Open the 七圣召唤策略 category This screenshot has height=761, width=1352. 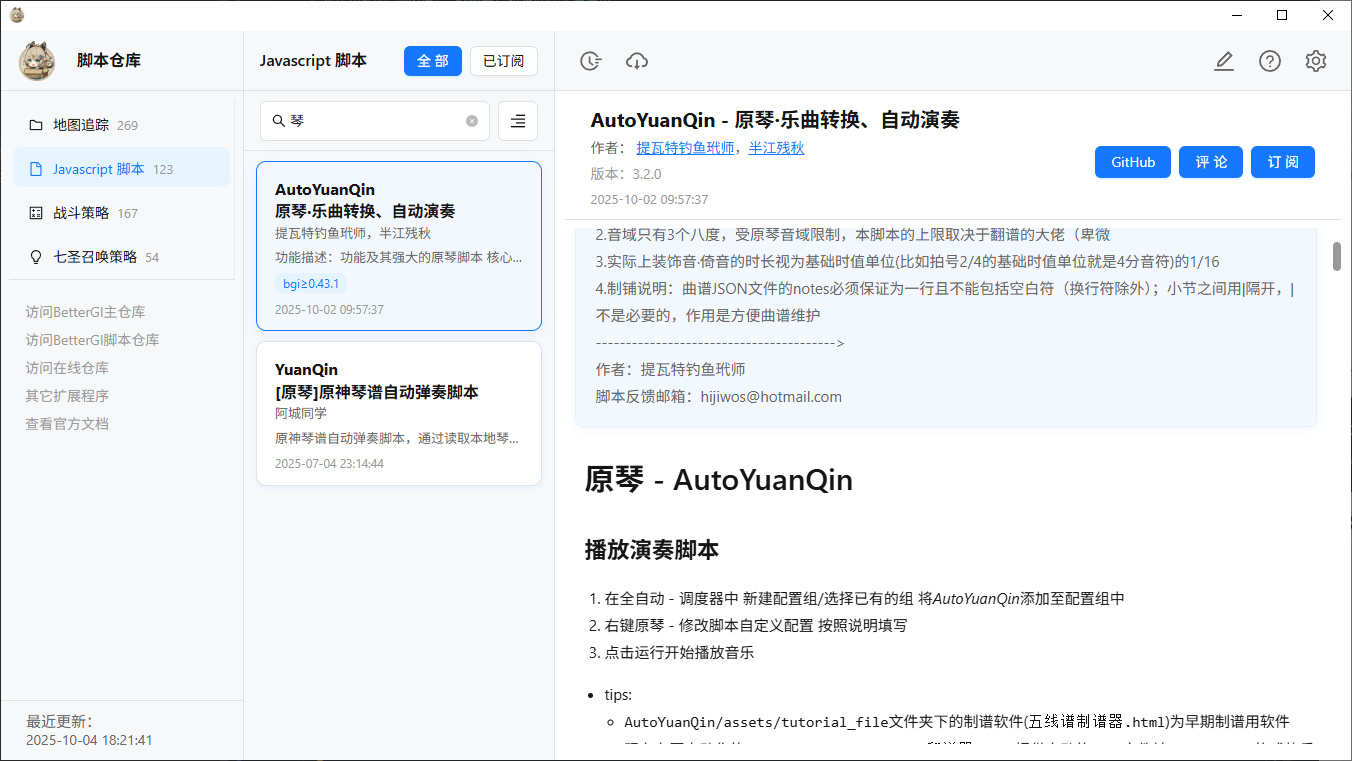pos(95,257)
